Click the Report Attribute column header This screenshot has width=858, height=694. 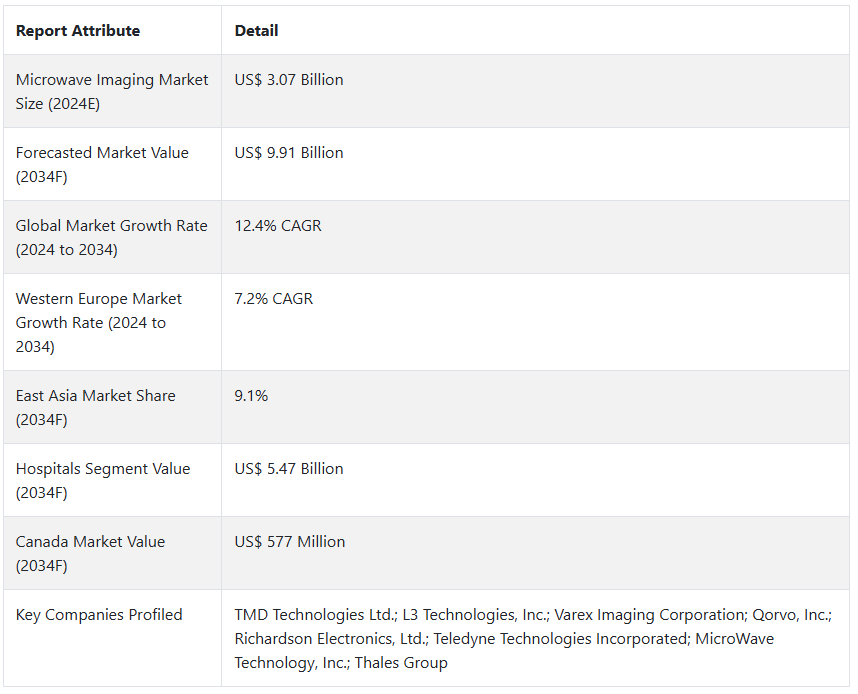point(78,31)
